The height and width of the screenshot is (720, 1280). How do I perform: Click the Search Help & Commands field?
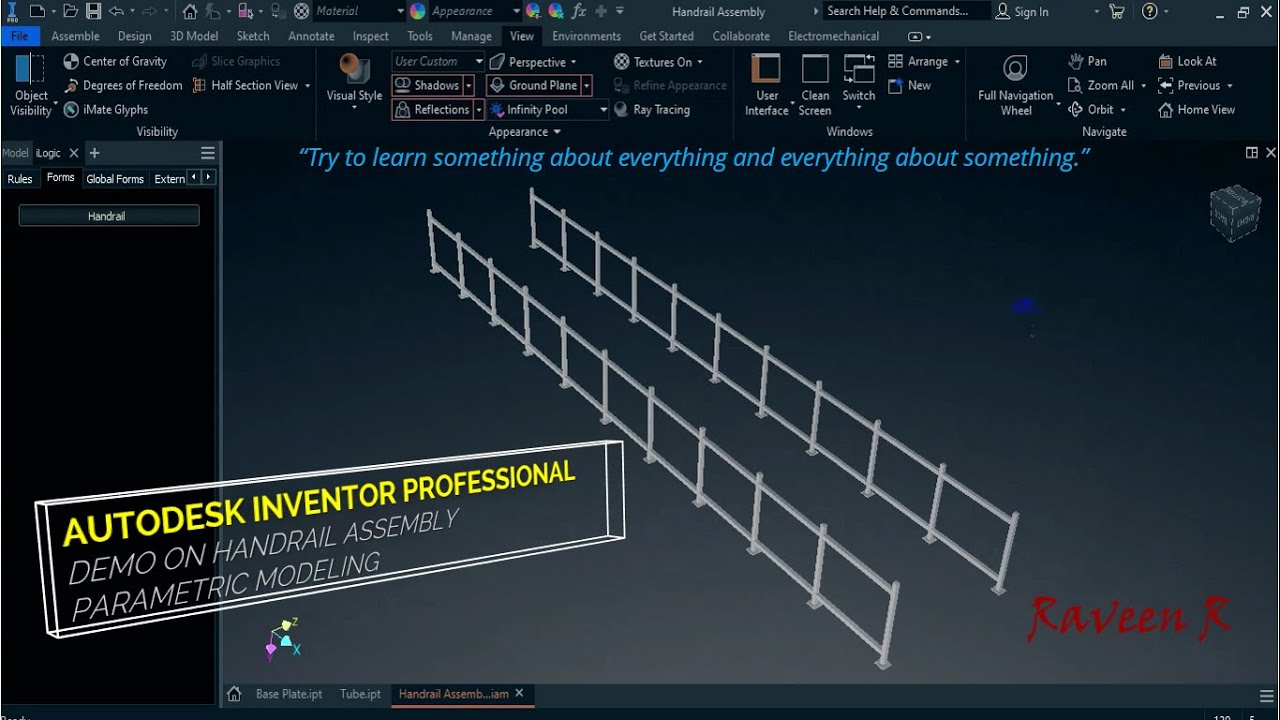[x=905, y=11]
